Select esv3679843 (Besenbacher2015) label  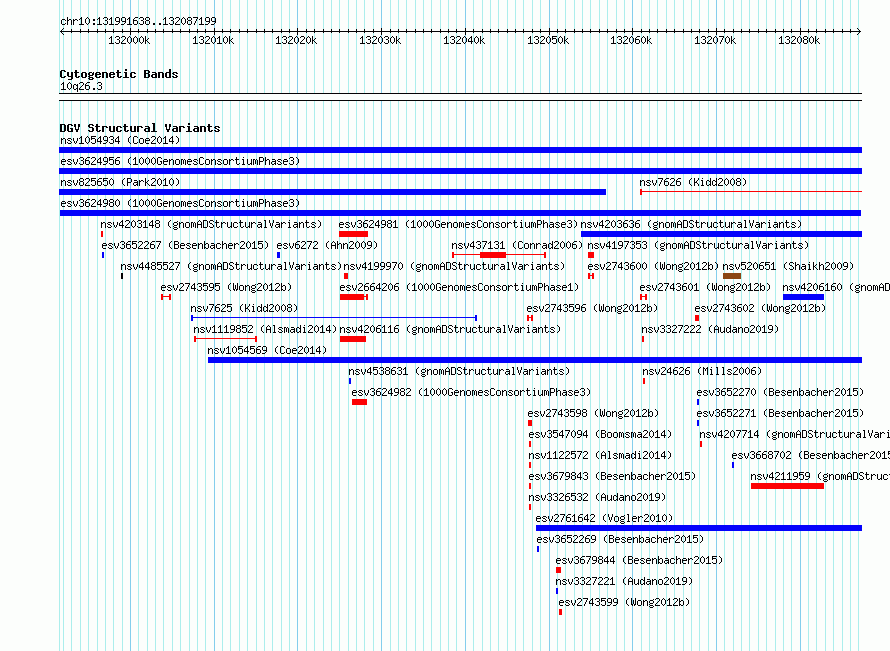point(612,476)
